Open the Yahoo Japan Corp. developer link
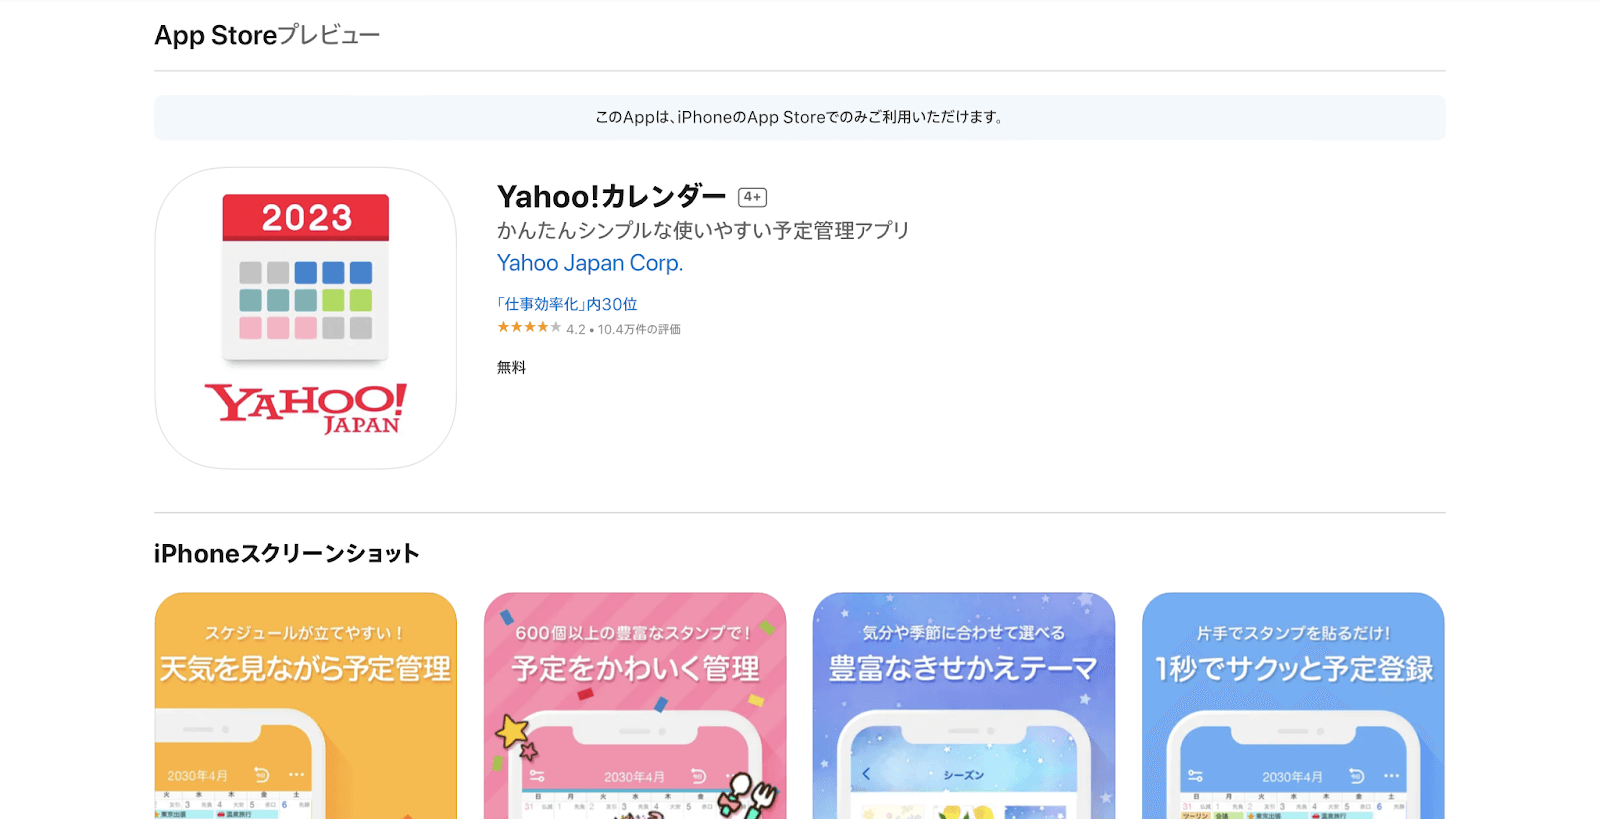This screenshot has height=819, width=1600. [x=590, y=263]
